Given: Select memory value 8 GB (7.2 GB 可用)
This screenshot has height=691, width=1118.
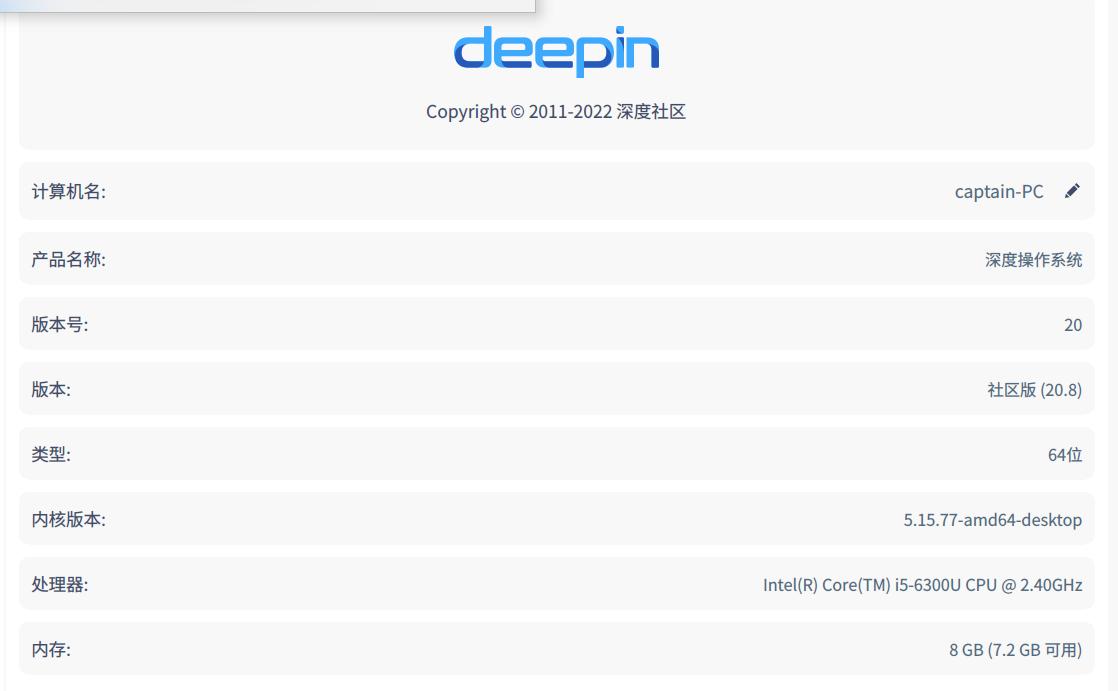Looking at the screenshot, I should pos(1015,650).
